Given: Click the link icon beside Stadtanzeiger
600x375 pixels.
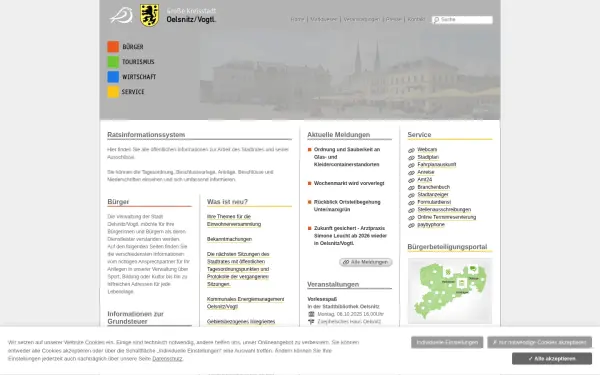Looking at the screenshot, I should click(x=411, y=195).
